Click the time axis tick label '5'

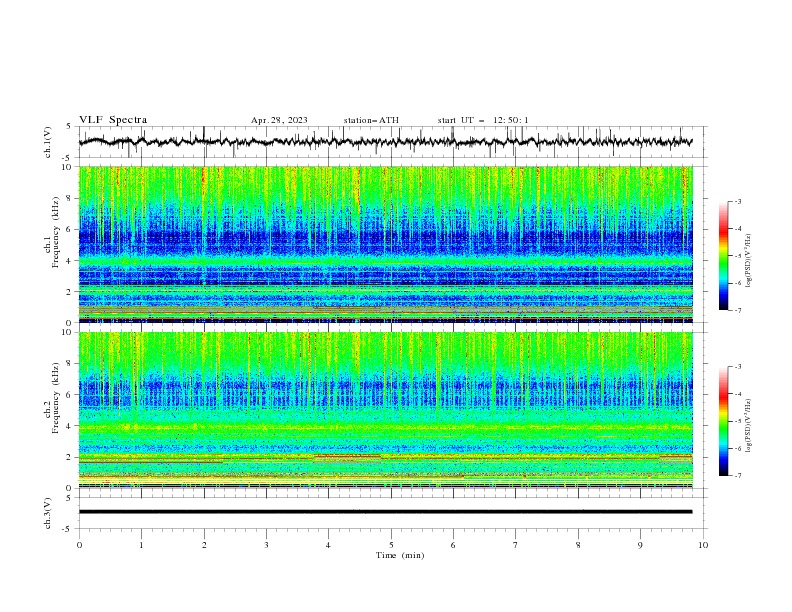pyautogui.click(x=391, y=545)
